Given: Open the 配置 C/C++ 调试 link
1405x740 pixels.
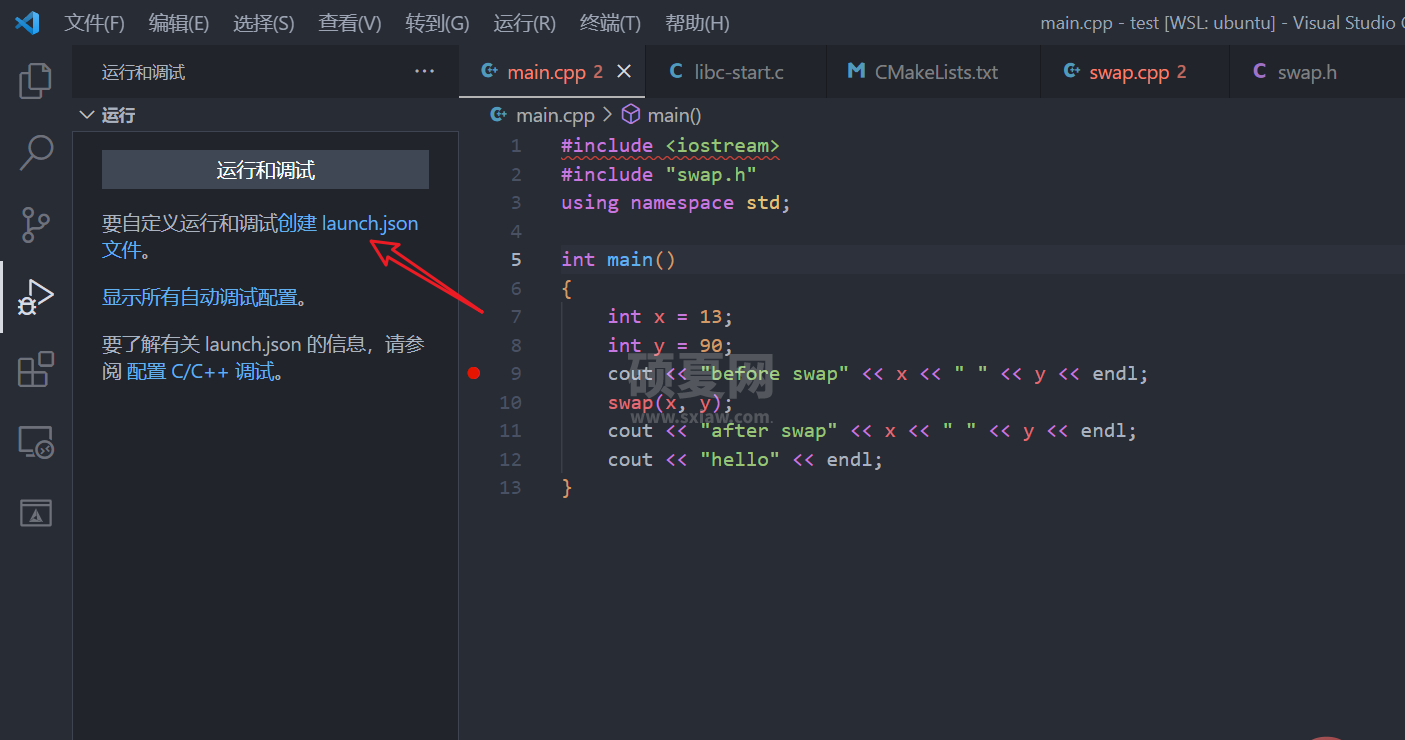Looking at the screenshot, I should pyautogui.click(x=200, y=372).
